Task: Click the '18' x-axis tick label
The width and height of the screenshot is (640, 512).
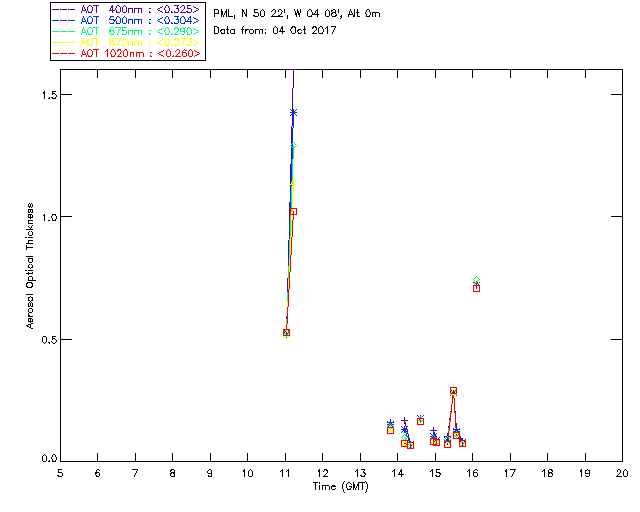Action: point(547,474)
